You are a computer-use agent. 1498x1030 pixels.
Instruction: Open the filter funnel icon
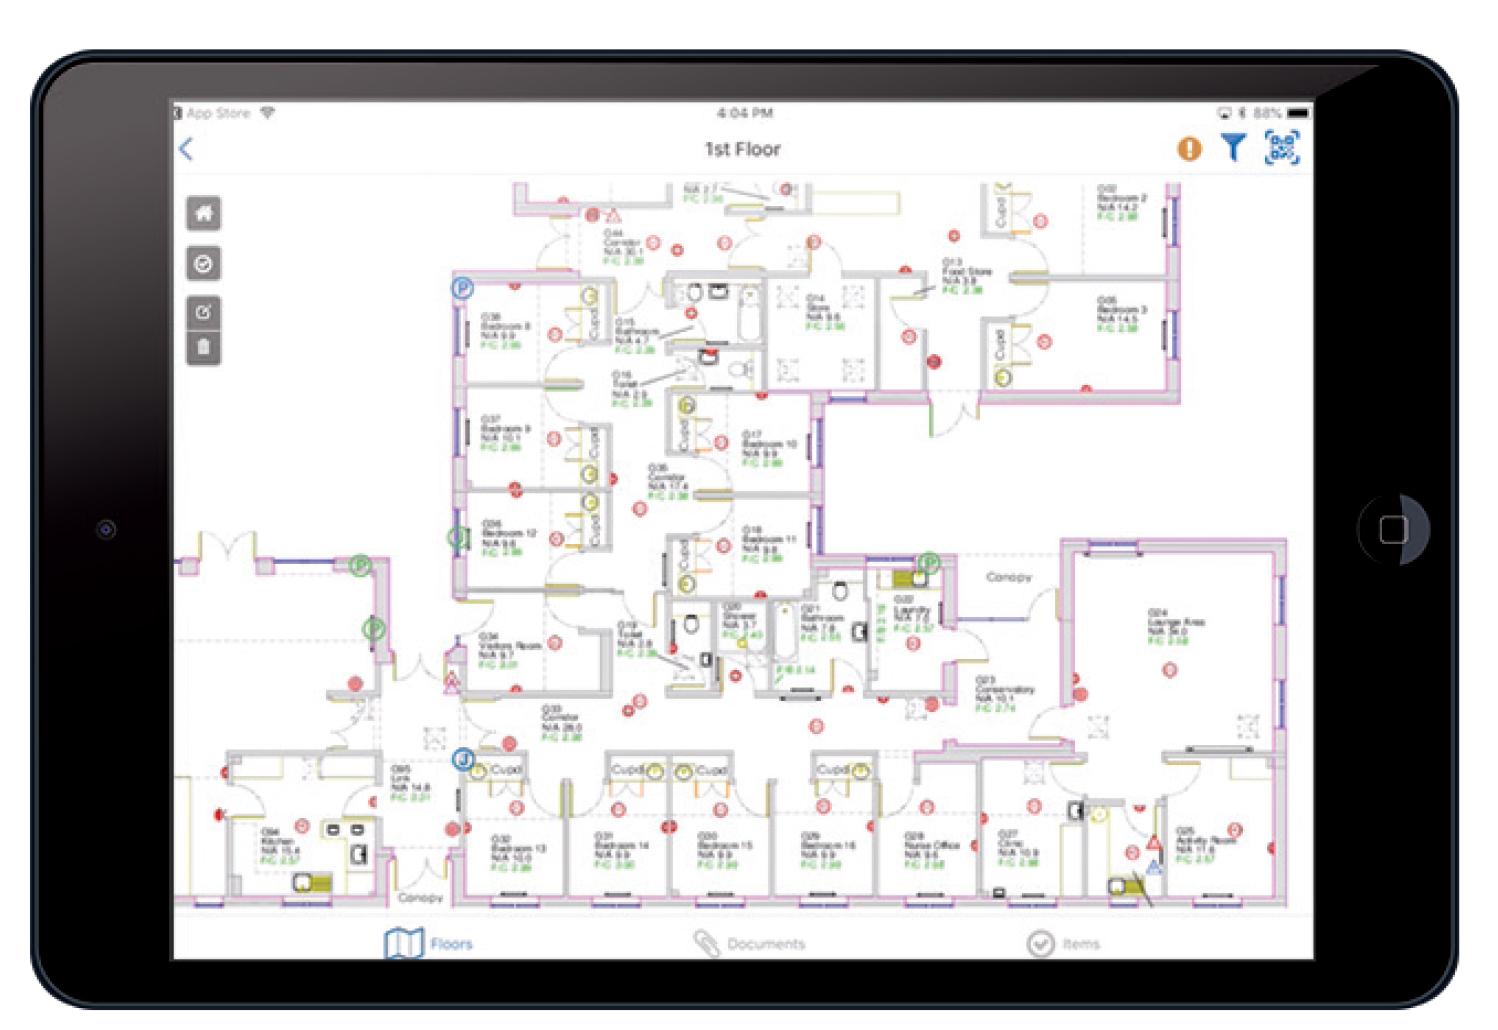tap(1233, 148)
